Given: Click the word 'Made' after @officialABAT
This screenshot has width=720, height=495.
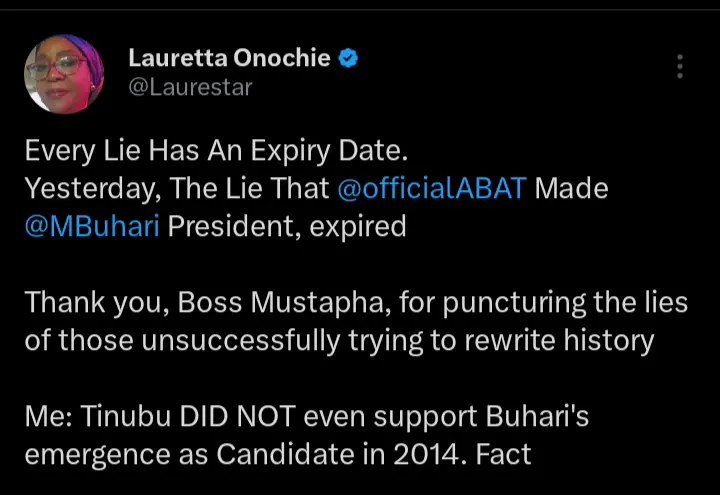Looking at the screenshot, I should pyautogui.click(x=571, y=188).
